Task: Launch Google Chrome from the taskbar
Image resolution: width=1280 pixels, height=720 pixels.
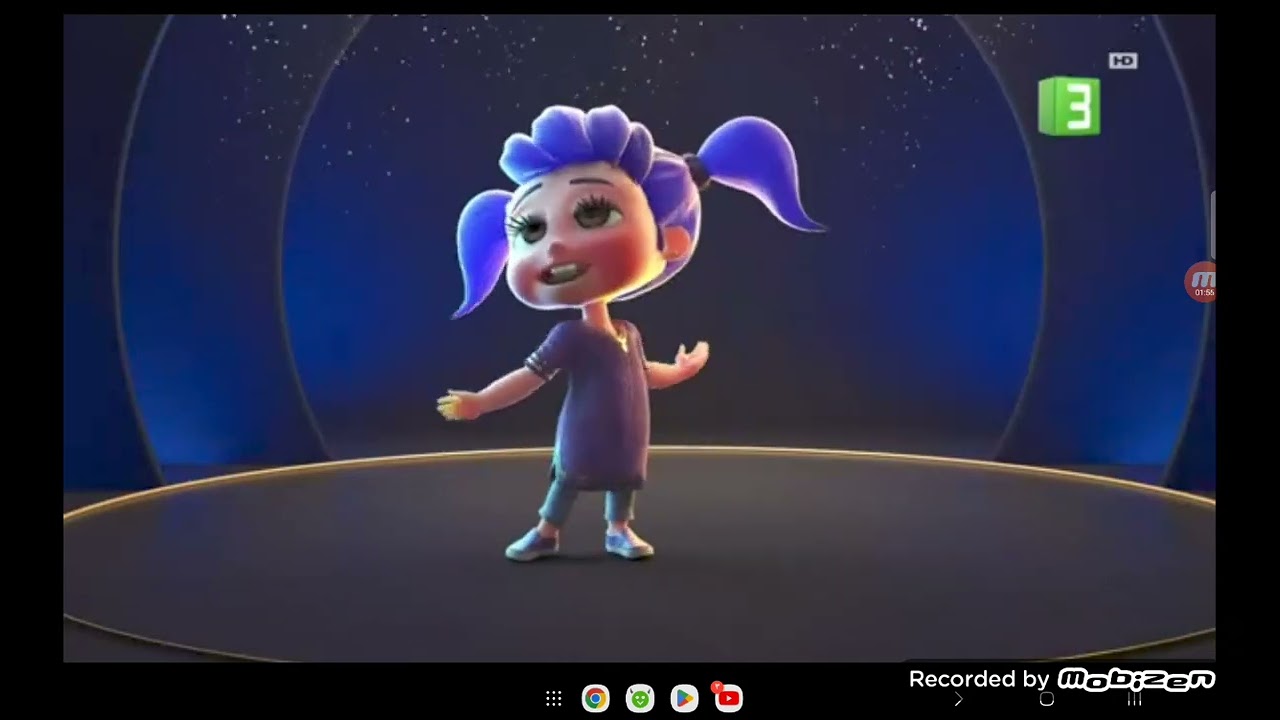Action: point(595,698)
